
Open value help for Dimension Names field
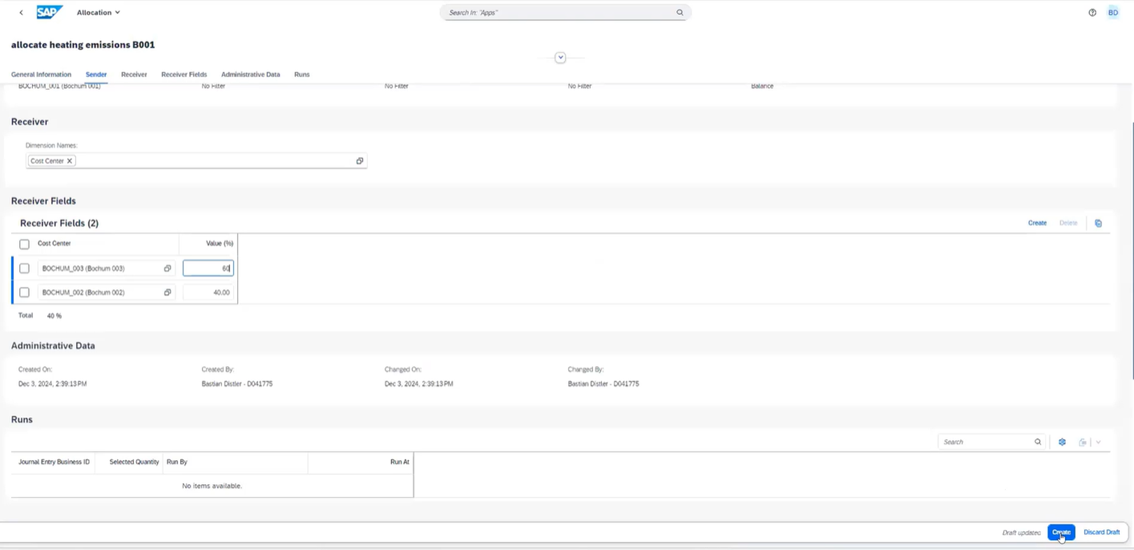(360, 161)
